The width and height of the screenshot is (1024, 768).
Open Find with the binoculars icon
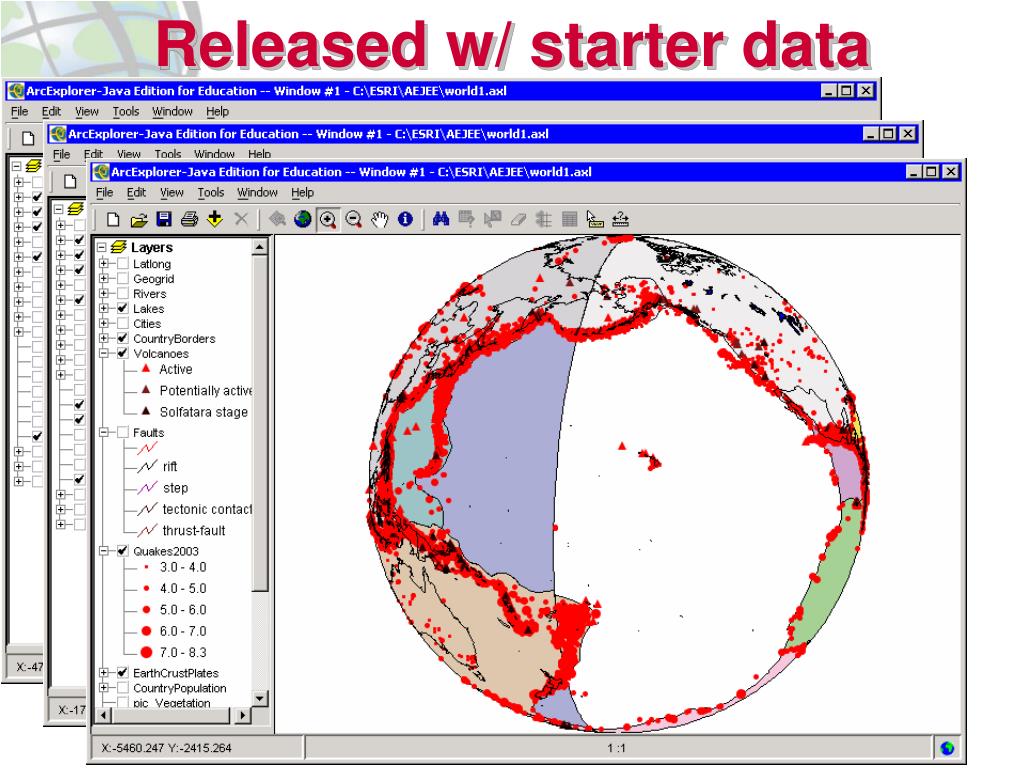pyautogui.click(x=441, y=219)
